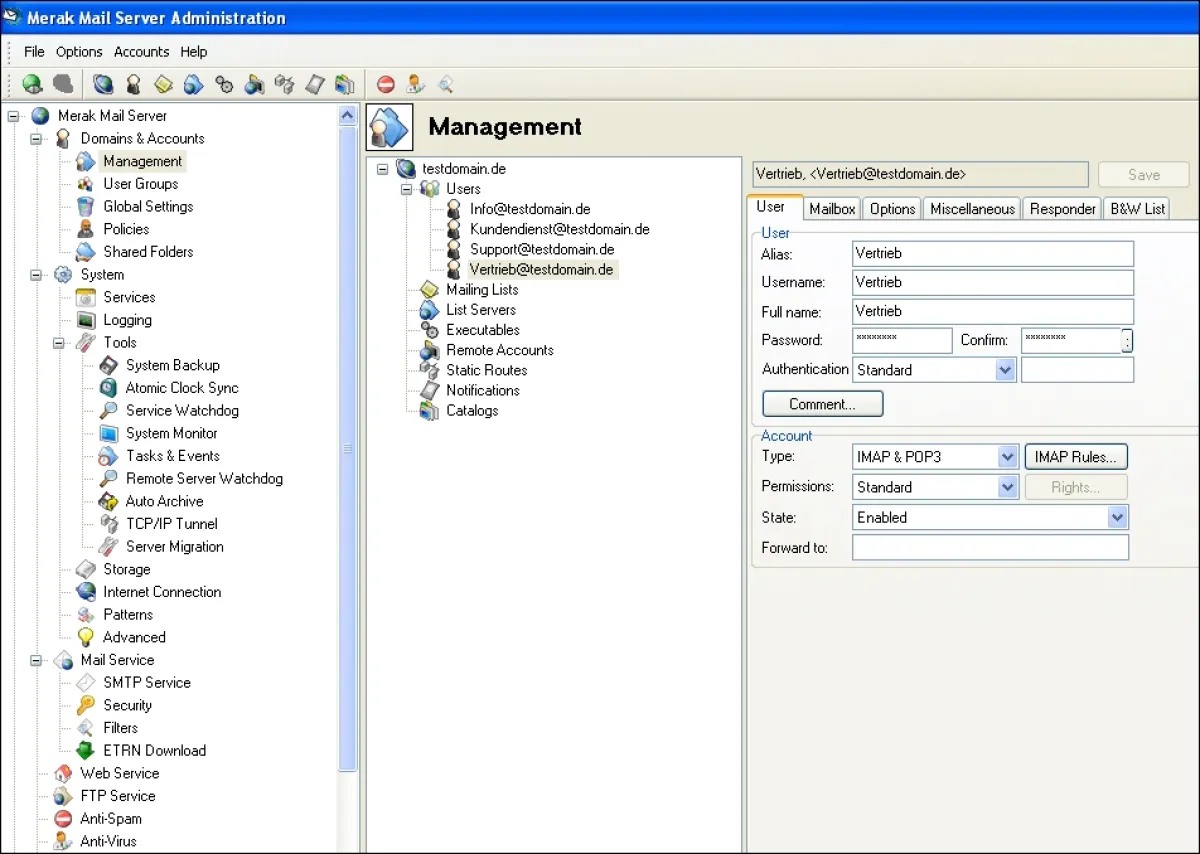The width and height of the screenshot is (1200, 854).
Task: Collapse the Tools tree node
Action: point(59,343)
